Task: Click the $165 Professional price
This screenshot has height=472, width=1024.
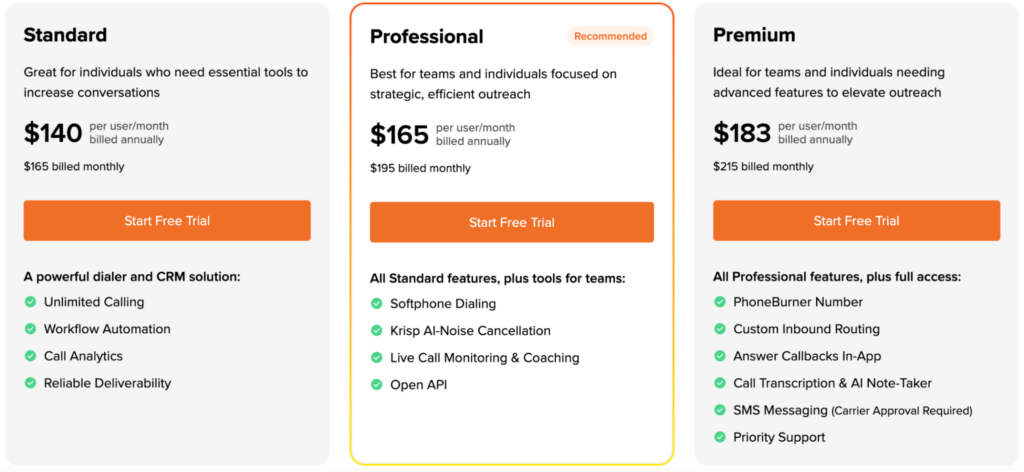Action: pyautogui.click(x=399, y=135)
